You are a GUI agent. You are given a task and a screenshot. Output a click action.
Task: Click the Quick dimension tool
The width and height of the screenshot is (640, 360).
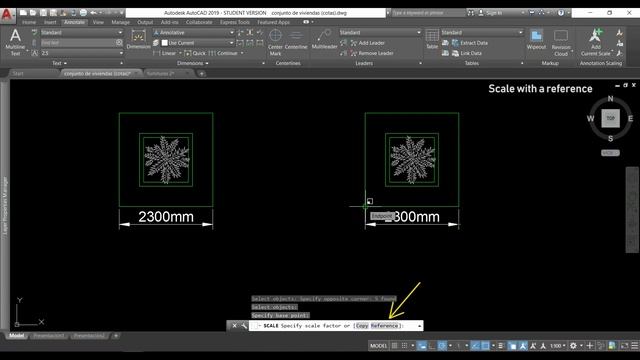coord(195,53)
